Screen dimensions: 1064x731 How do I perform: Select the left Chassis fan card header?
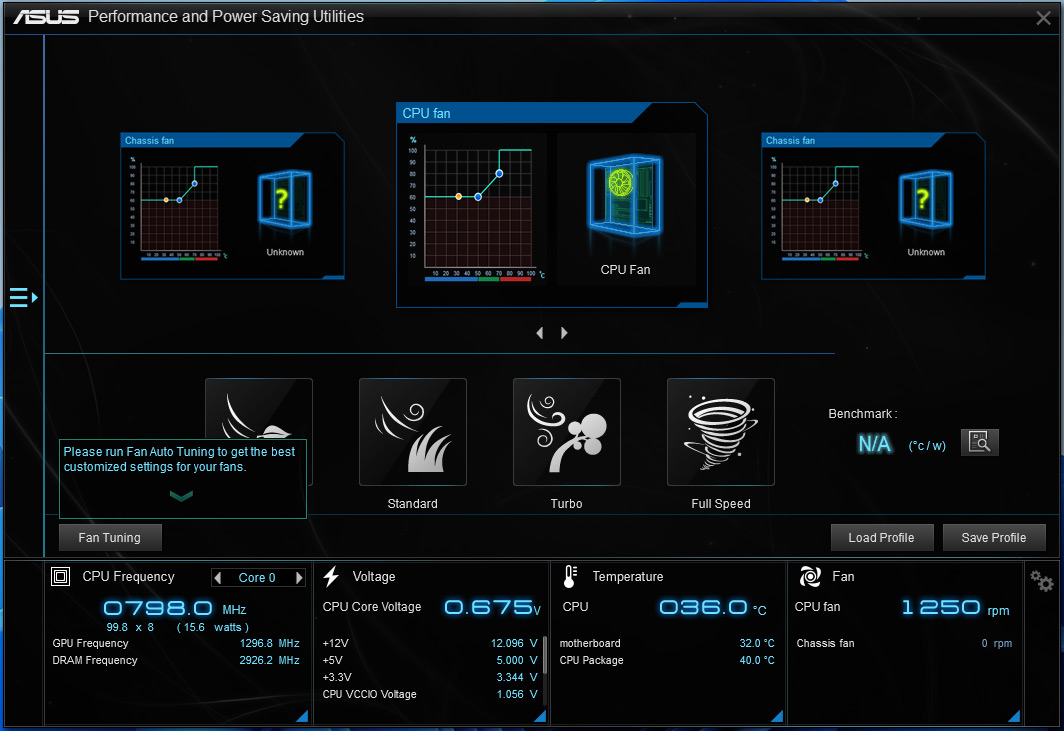[x=211, y=140]
